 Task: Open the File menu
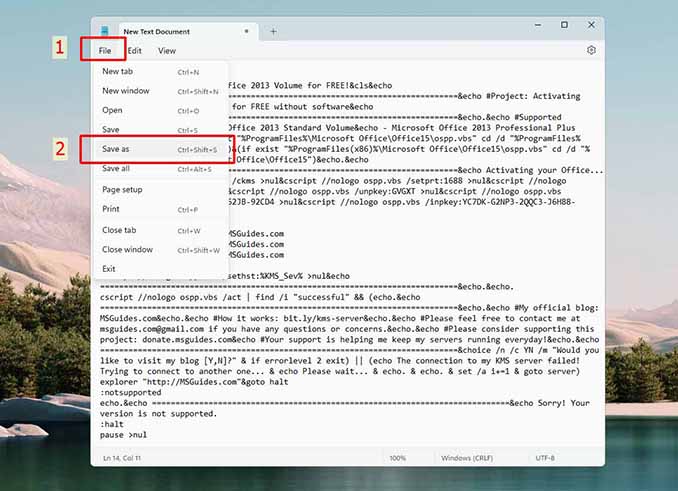[105, 51]
